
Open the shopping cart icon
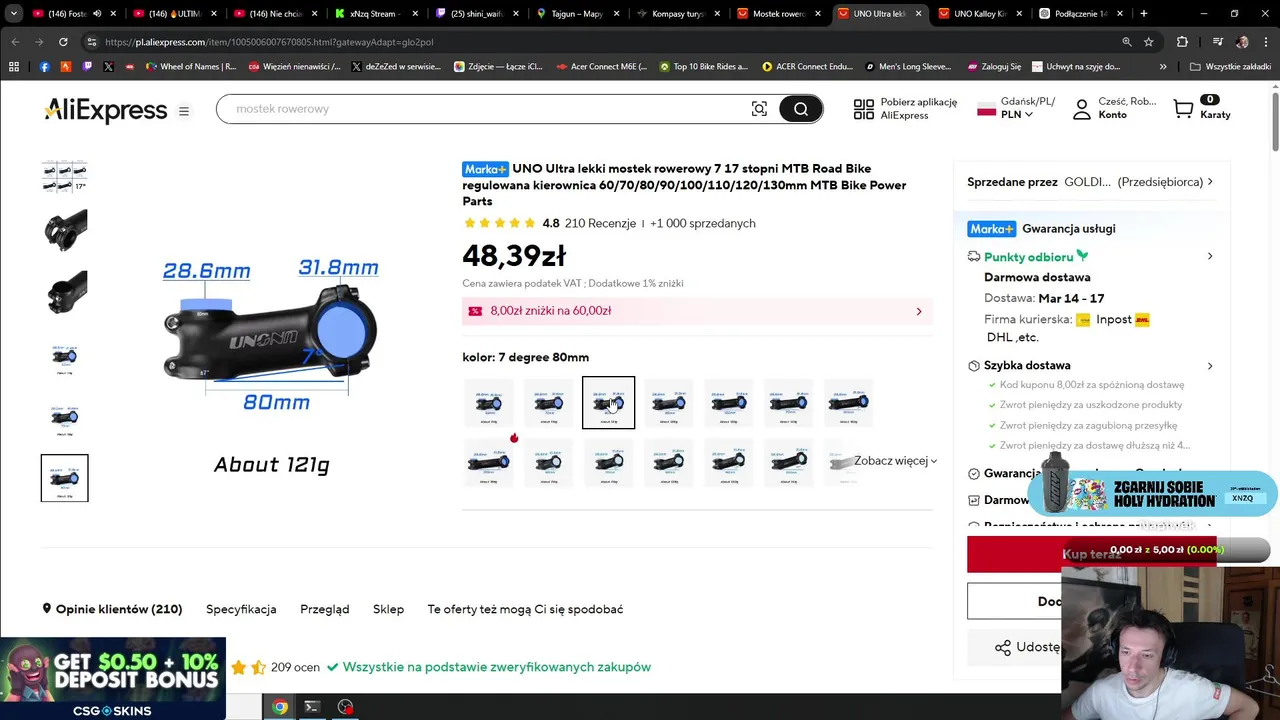pyautogui.click(x=1183, y=109)
